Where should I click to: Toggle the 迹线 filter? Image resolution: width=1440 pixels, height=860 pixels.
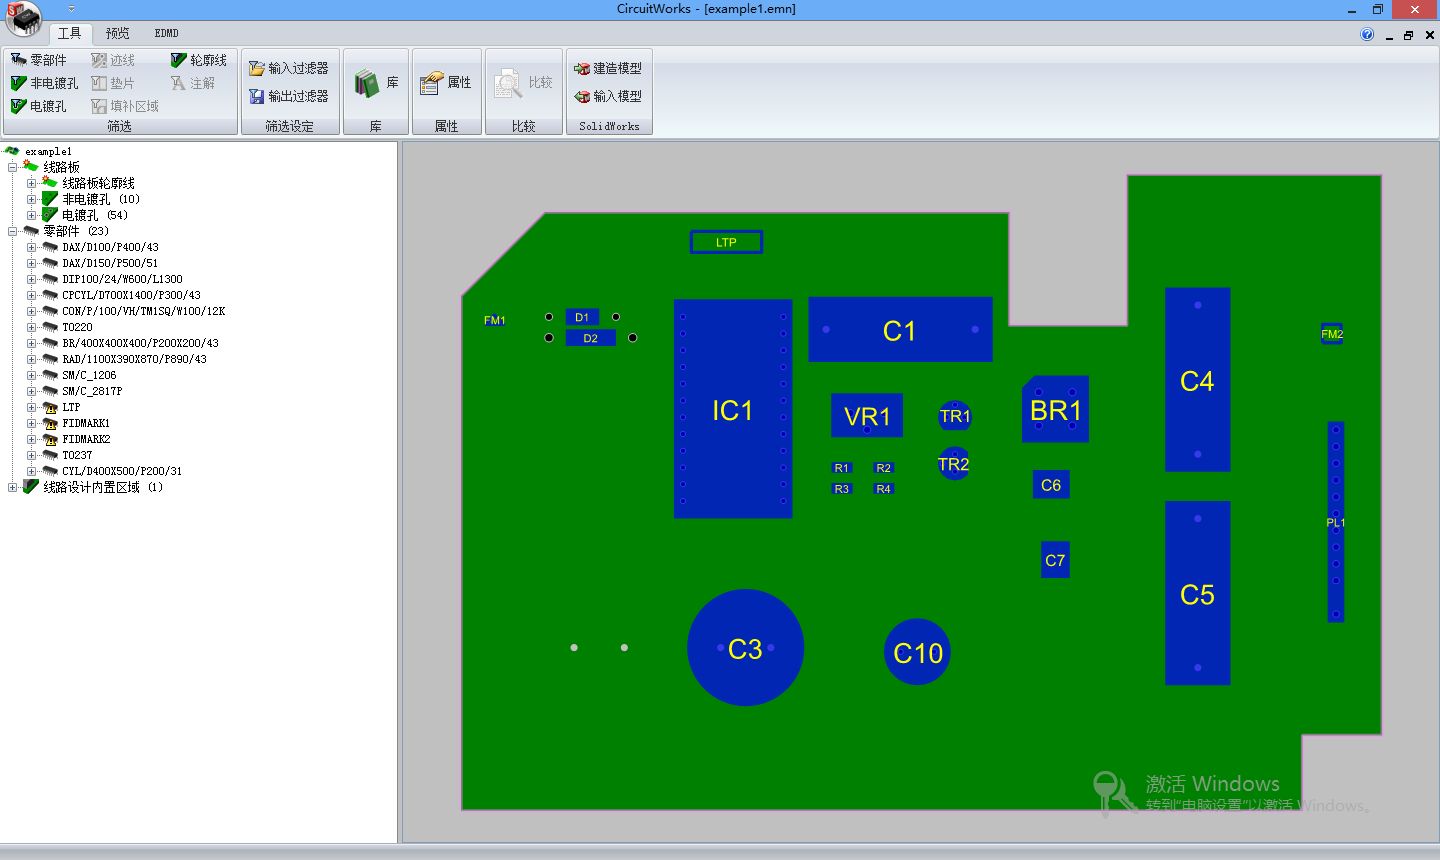tap(113, 60)
